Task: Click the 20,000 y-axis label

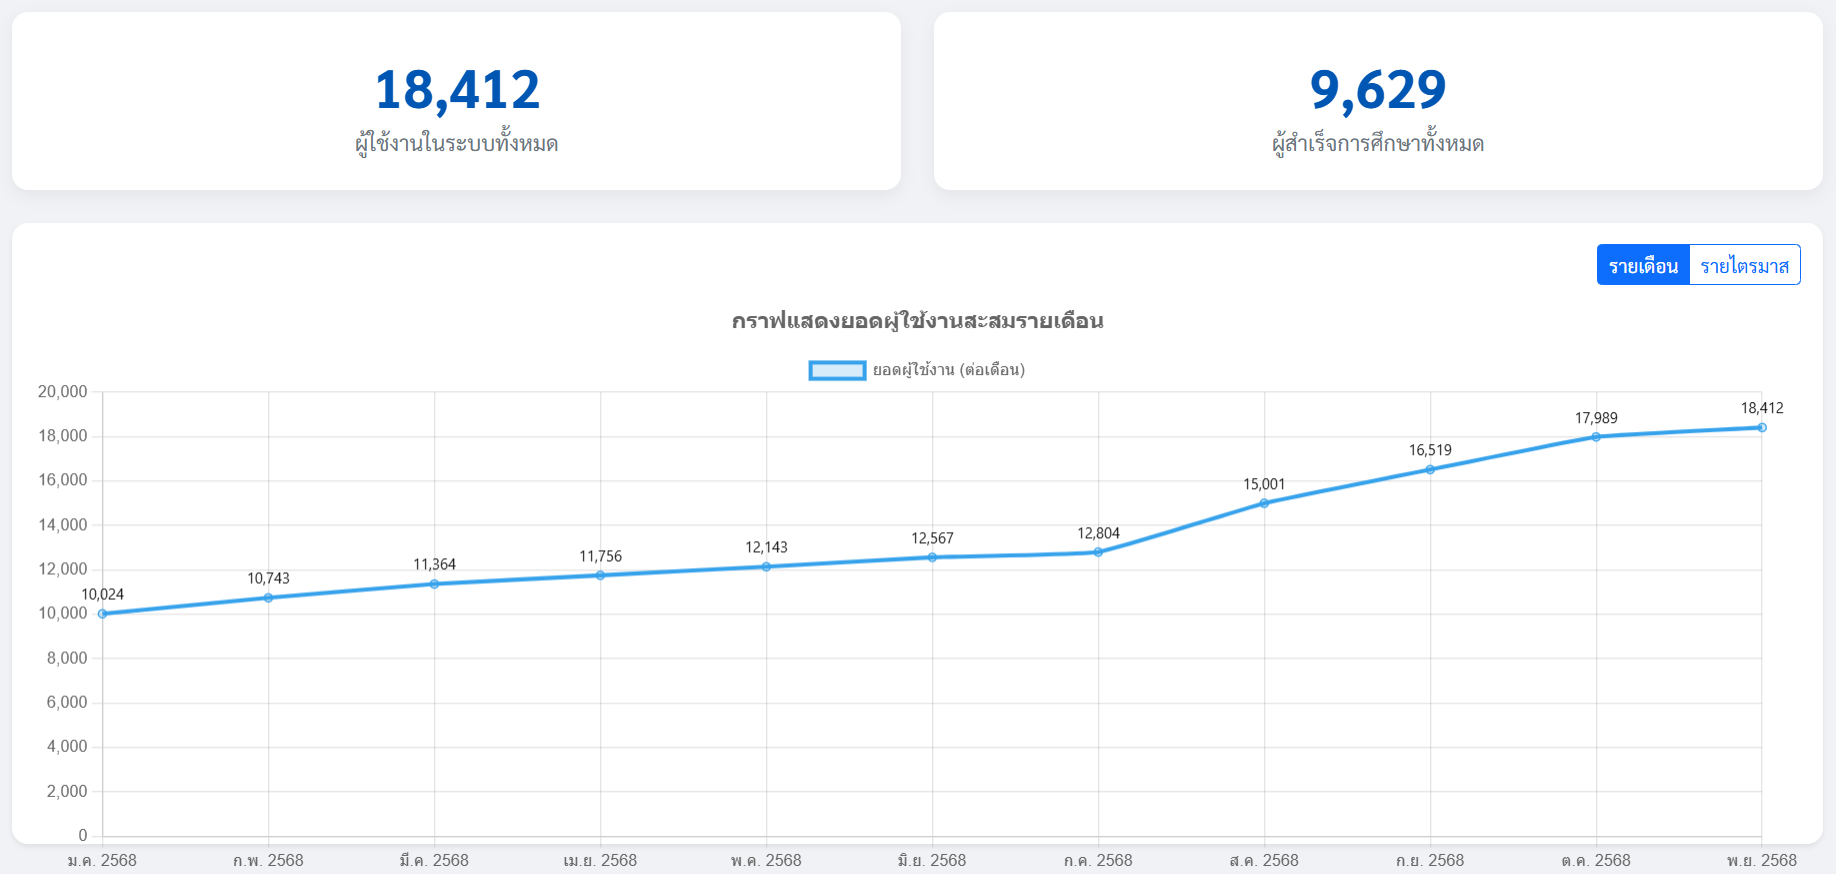Action: [x=63, y=392]
